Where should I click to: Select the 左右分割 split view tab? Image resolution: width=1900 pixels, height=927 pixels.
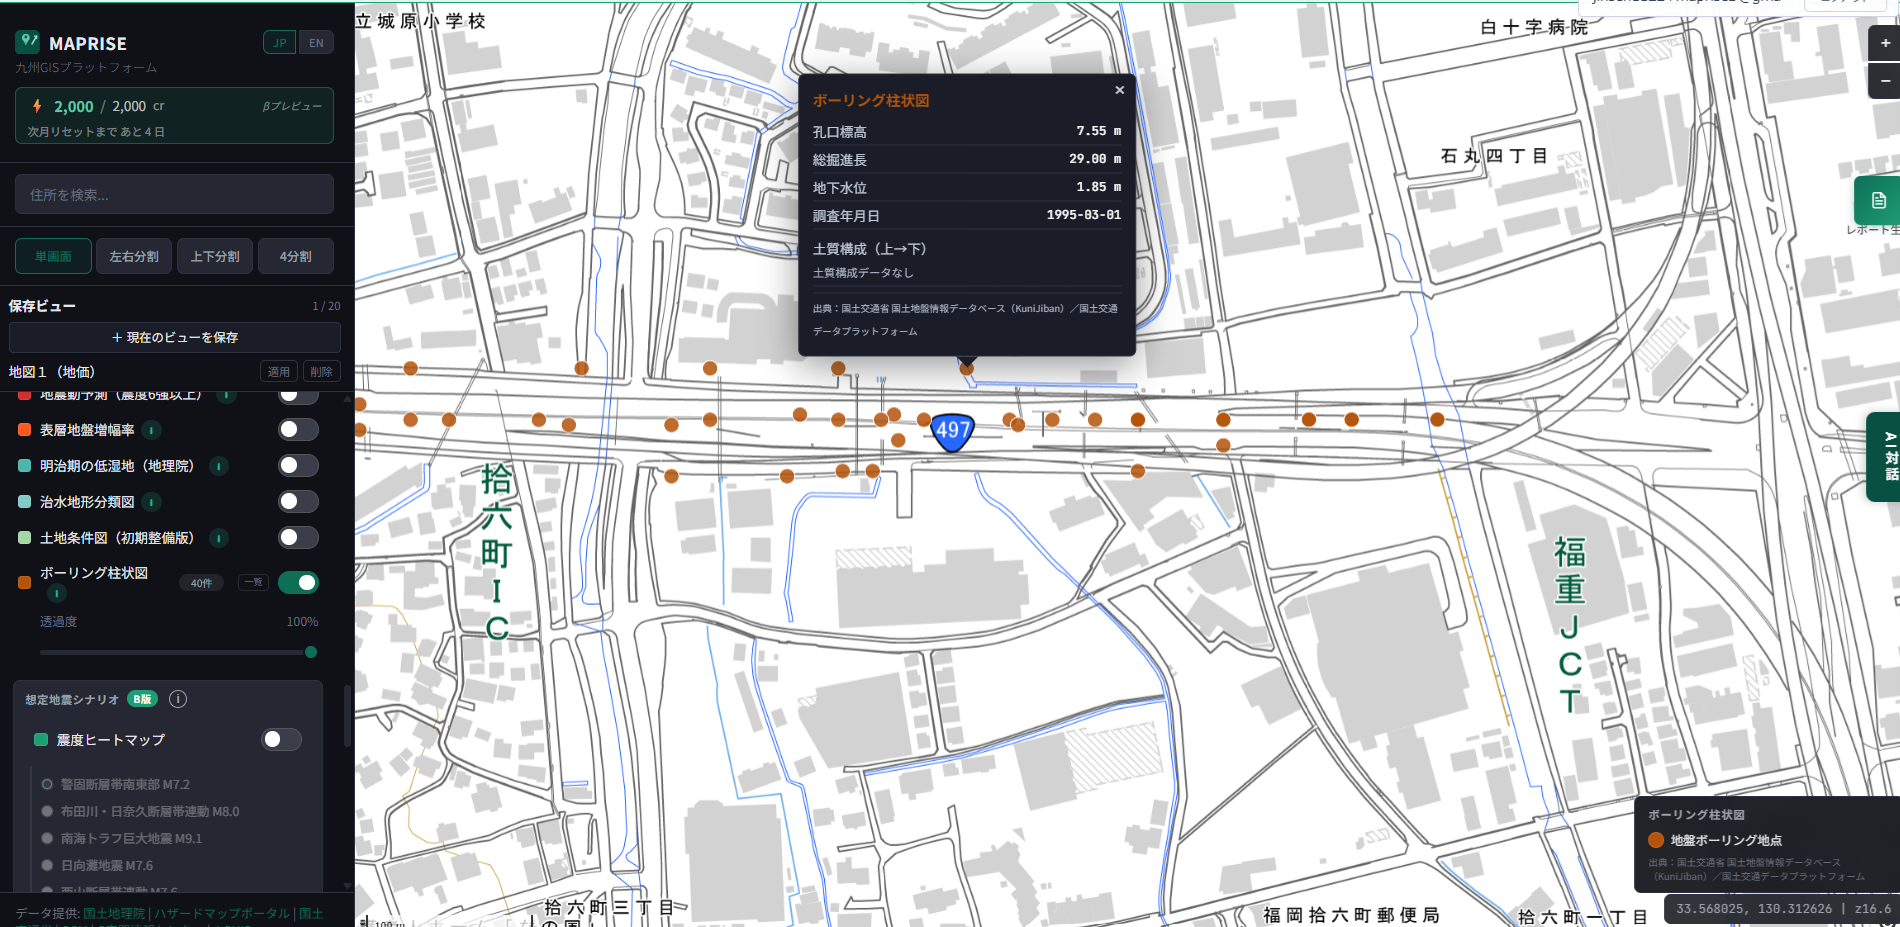pyautogui.click(x=134, y=257)
